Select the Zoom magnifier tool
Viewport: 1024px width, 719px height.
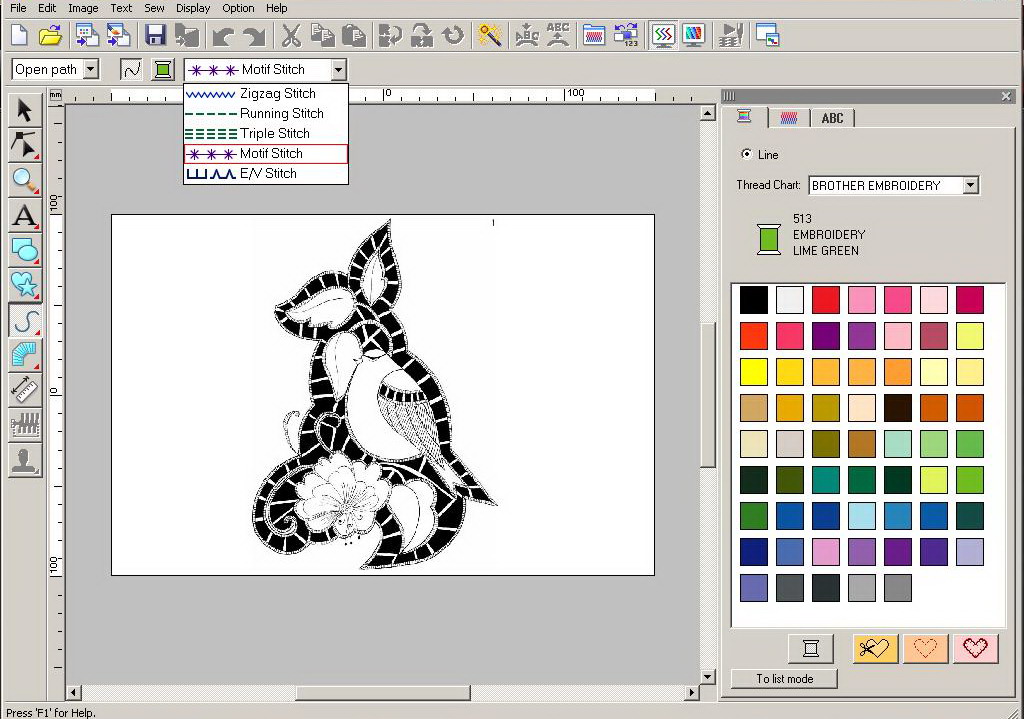[24, 181]
